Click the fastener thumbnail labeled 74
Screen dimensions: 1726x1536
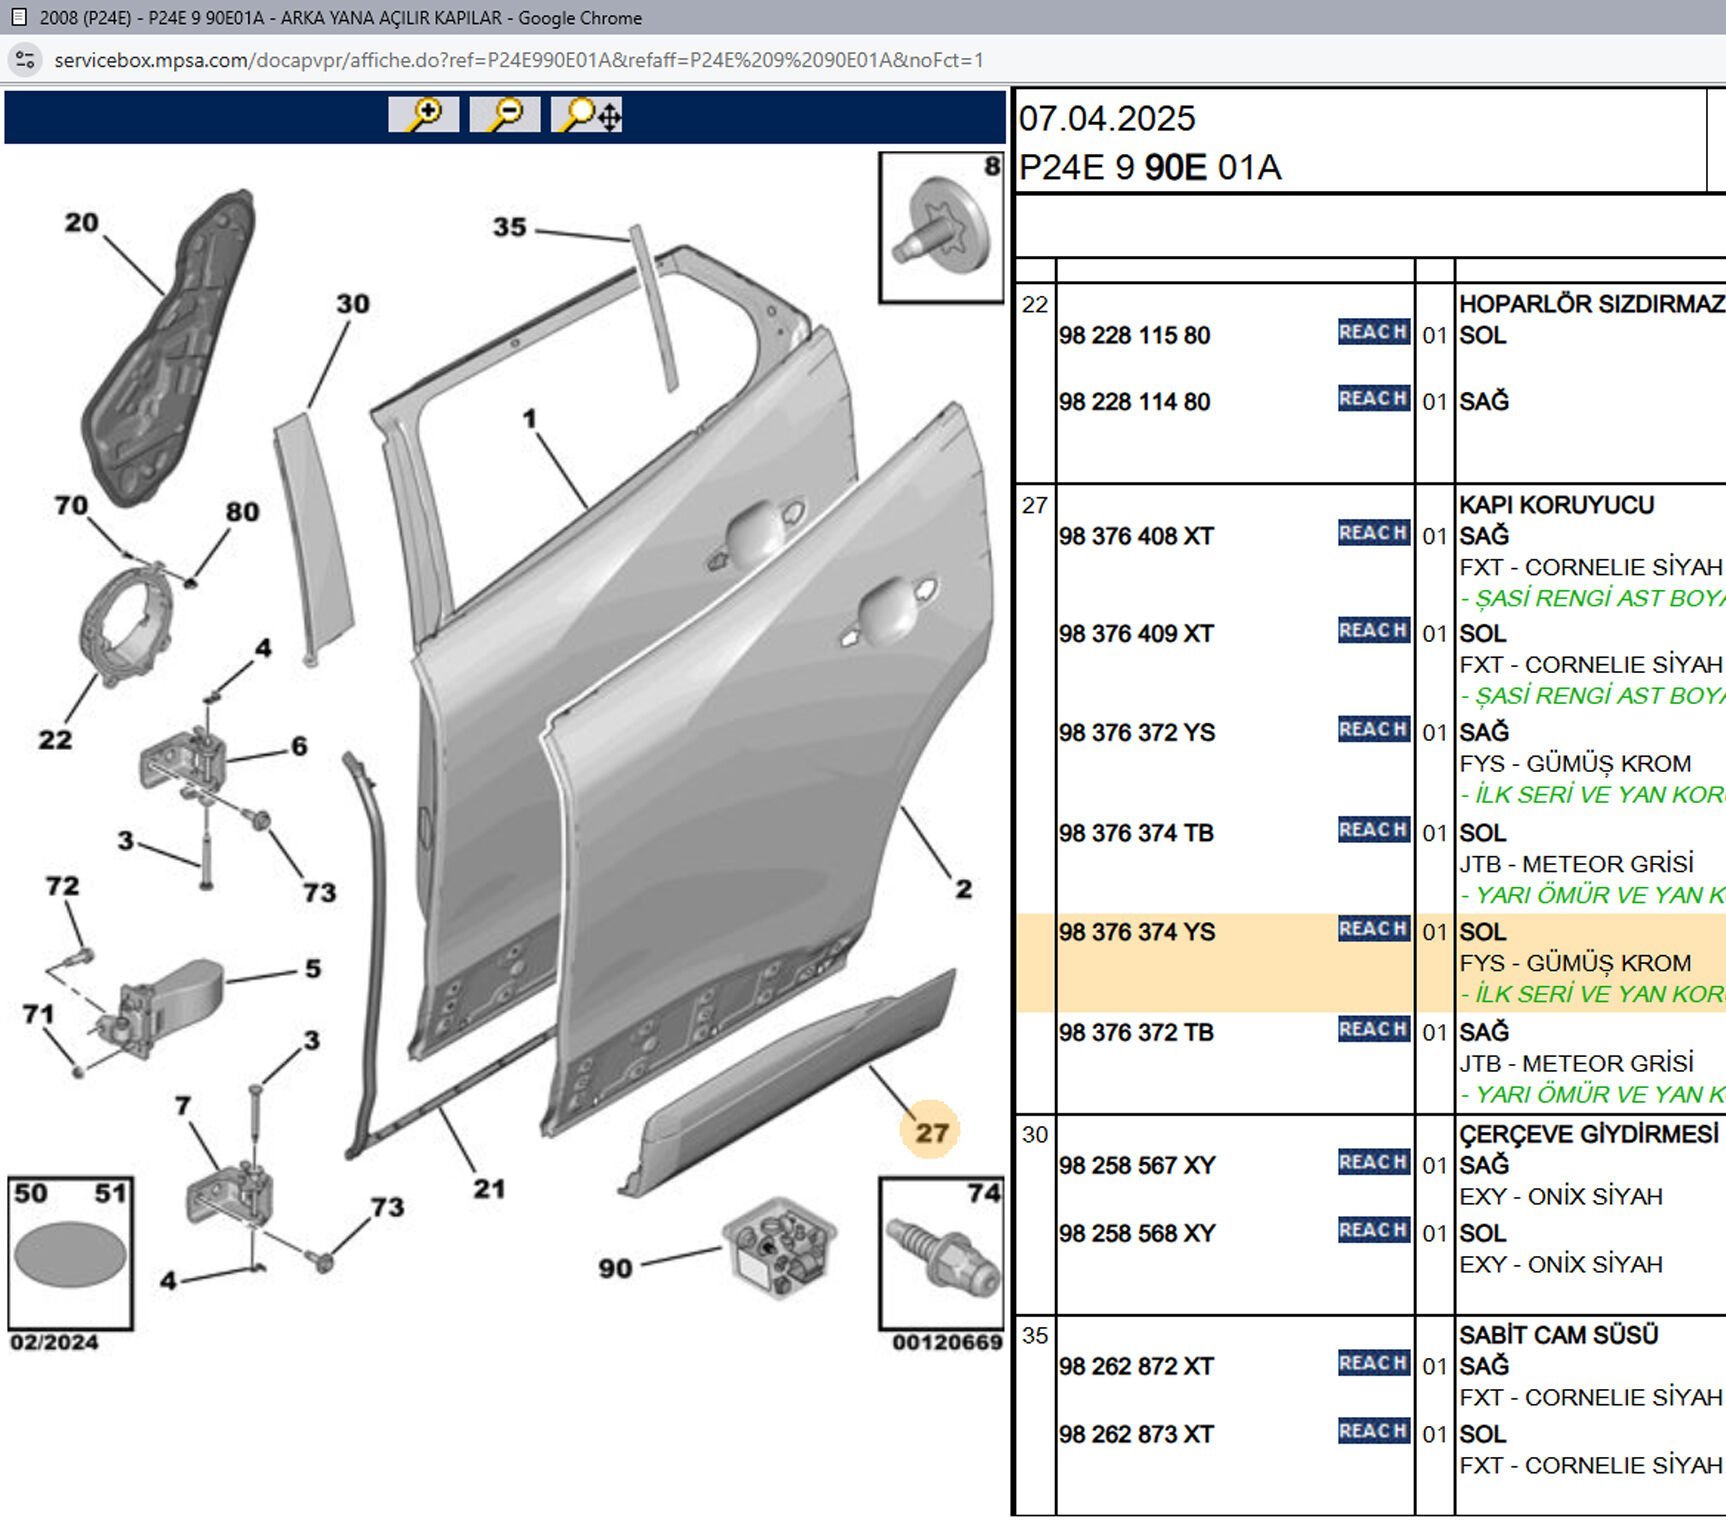click(941, 1254)
